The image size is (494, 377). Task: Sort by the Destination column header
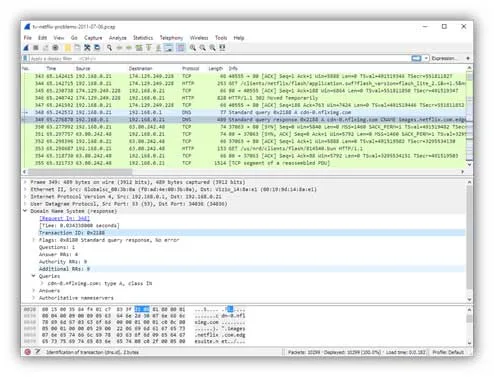coord(141,68)
